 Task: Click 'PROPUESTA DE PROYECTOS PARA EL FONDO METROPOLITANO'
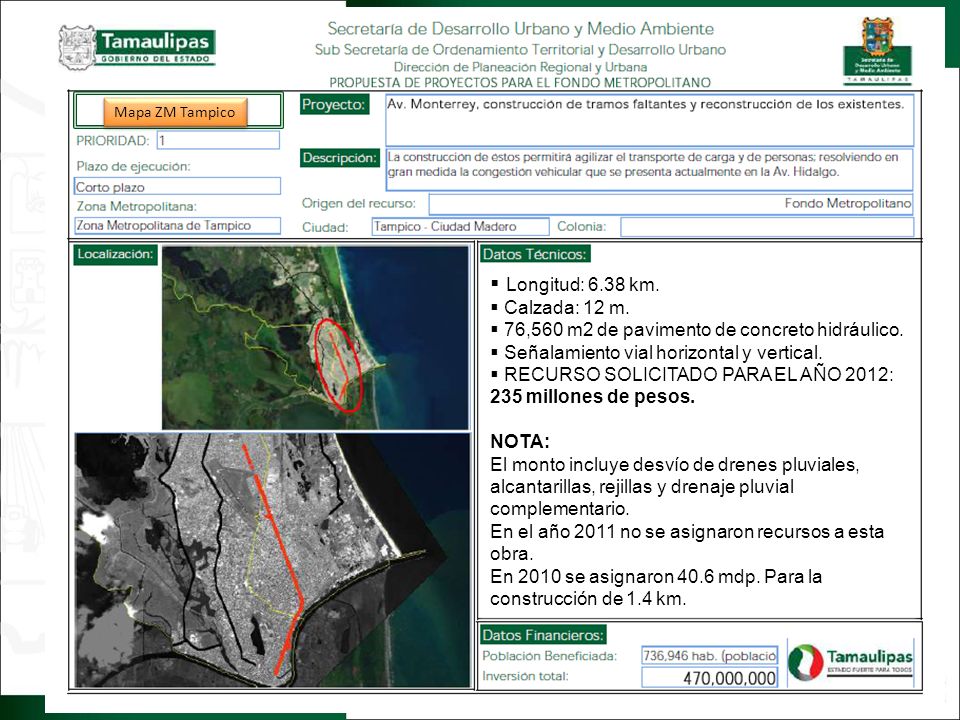520,83
